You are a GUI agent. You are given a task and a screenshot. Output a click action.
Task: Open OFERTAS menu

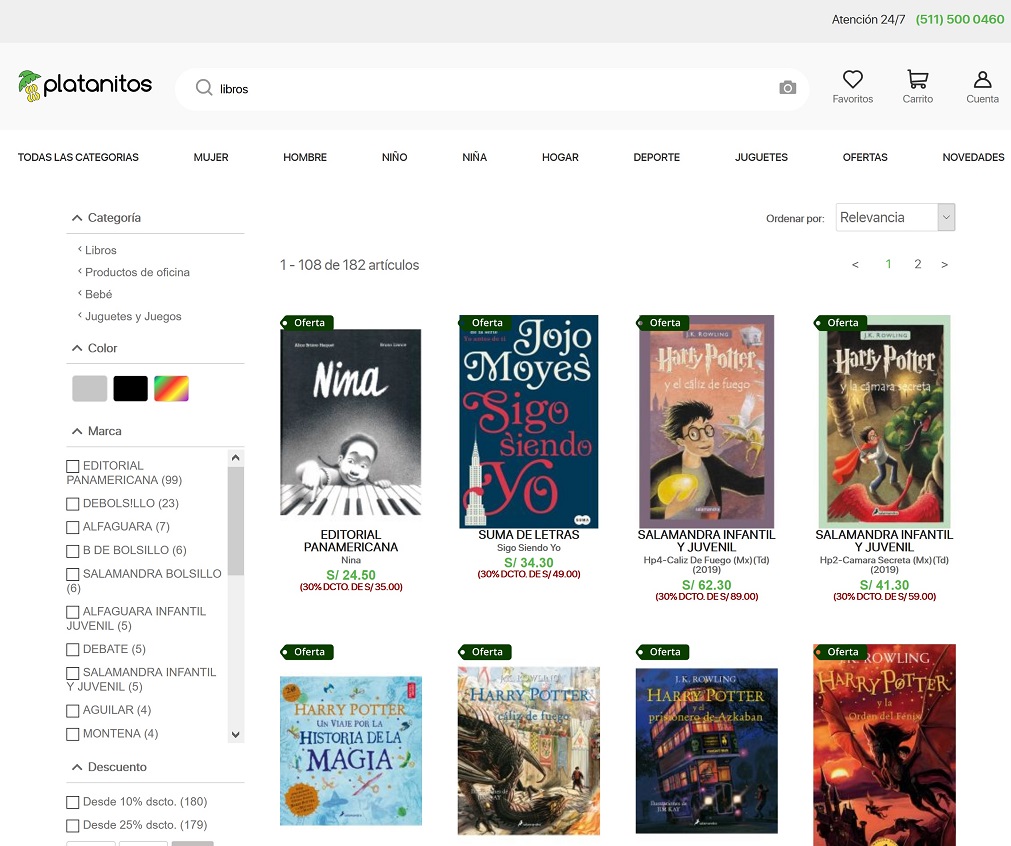tap(865, 157)
